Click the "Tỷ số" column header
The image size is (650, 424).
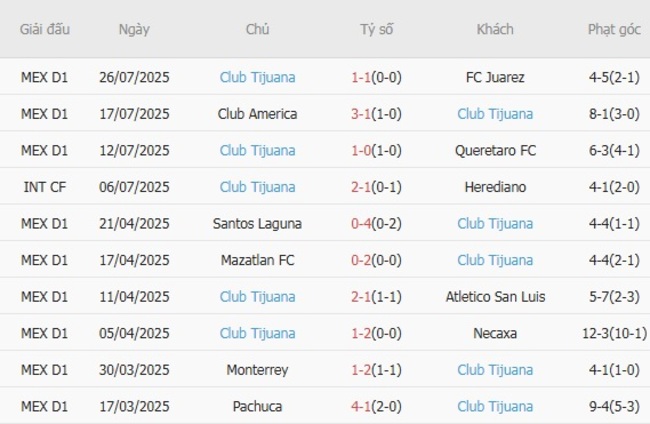coord(377,29)
